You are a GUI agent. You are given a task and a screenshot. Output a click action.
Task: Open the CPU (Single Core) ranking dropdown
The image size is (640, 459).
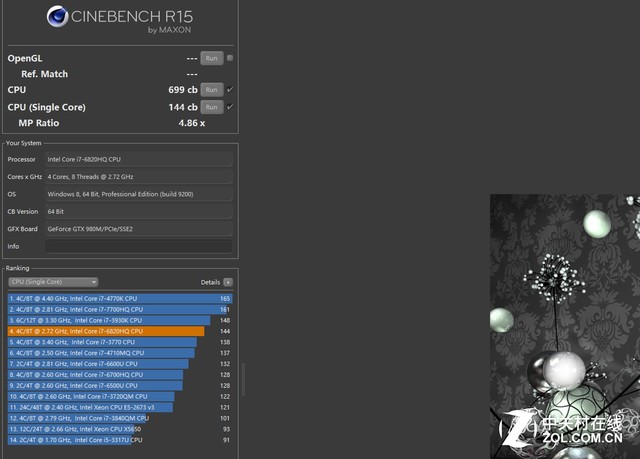[x=53, y=282]
